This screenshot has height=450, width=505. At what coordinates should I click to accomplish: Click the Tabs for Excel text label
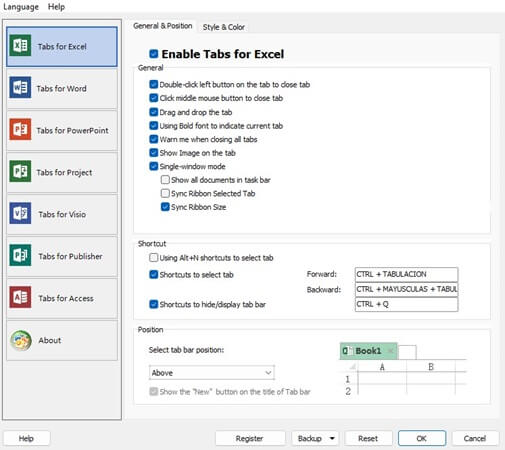tap(62, 47)
